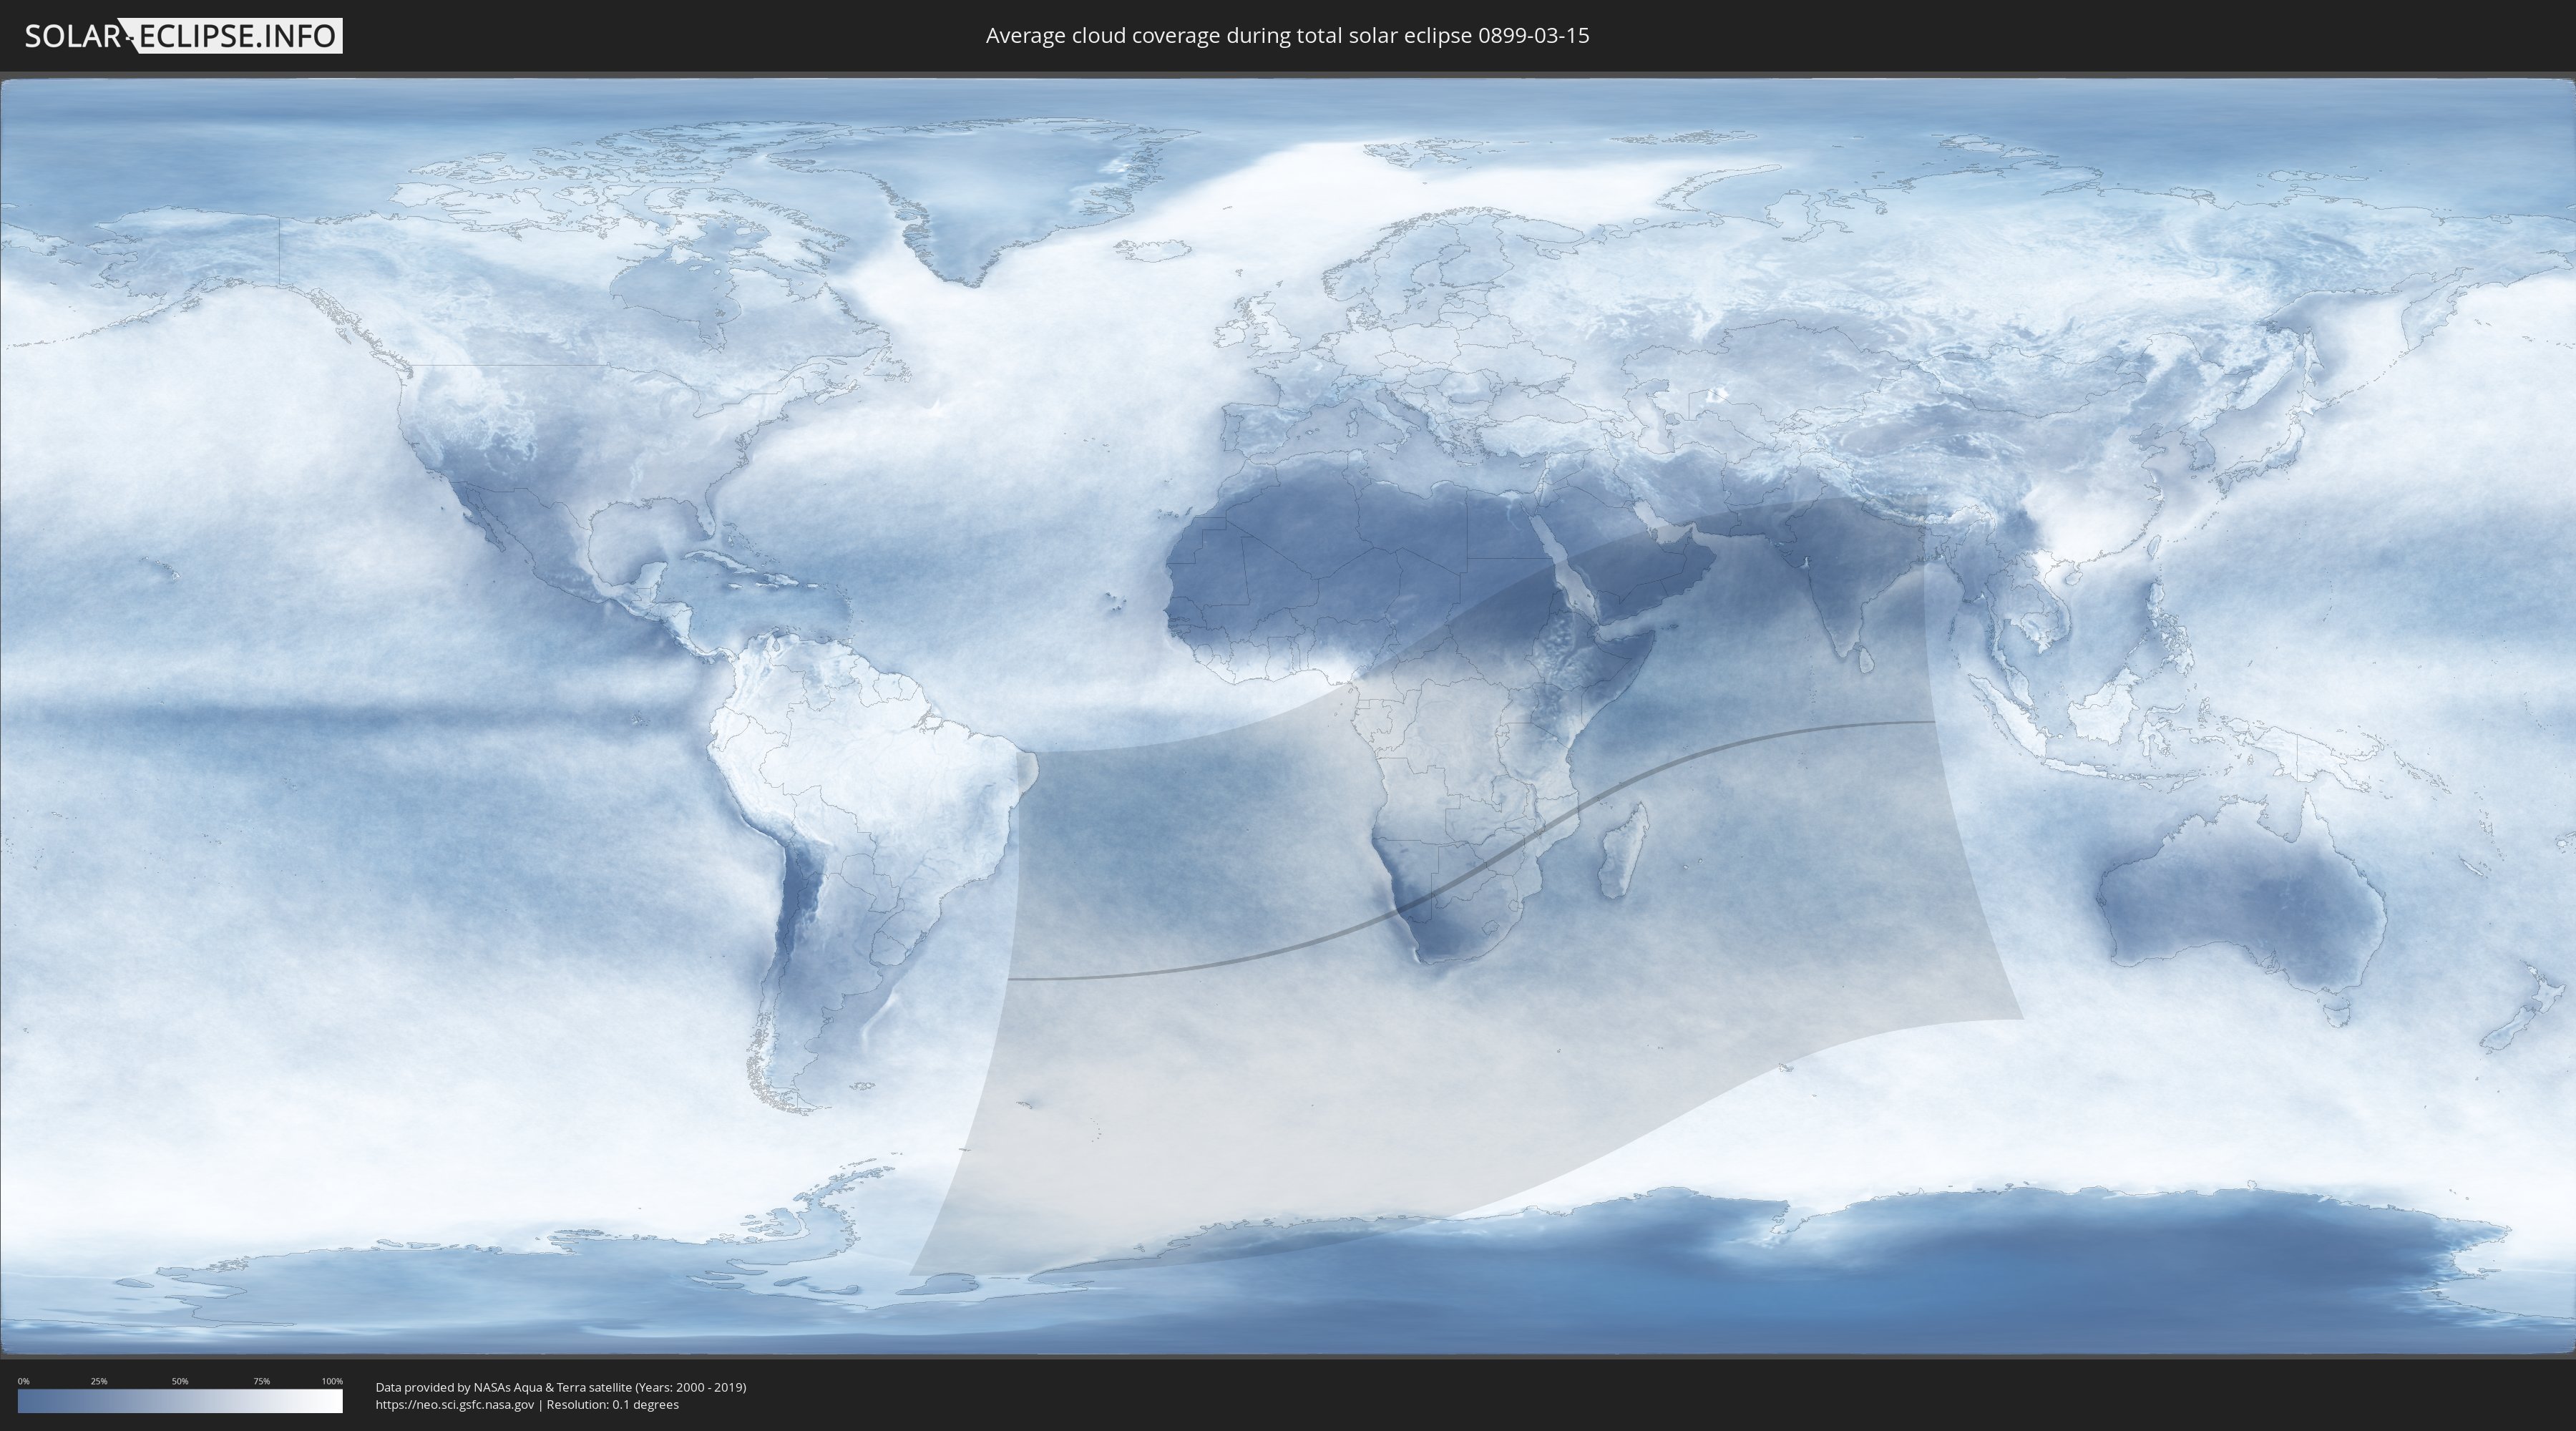Click the '100%' legend label
Screen dimensions: 2576x1431
click(x=332, y=1381)
